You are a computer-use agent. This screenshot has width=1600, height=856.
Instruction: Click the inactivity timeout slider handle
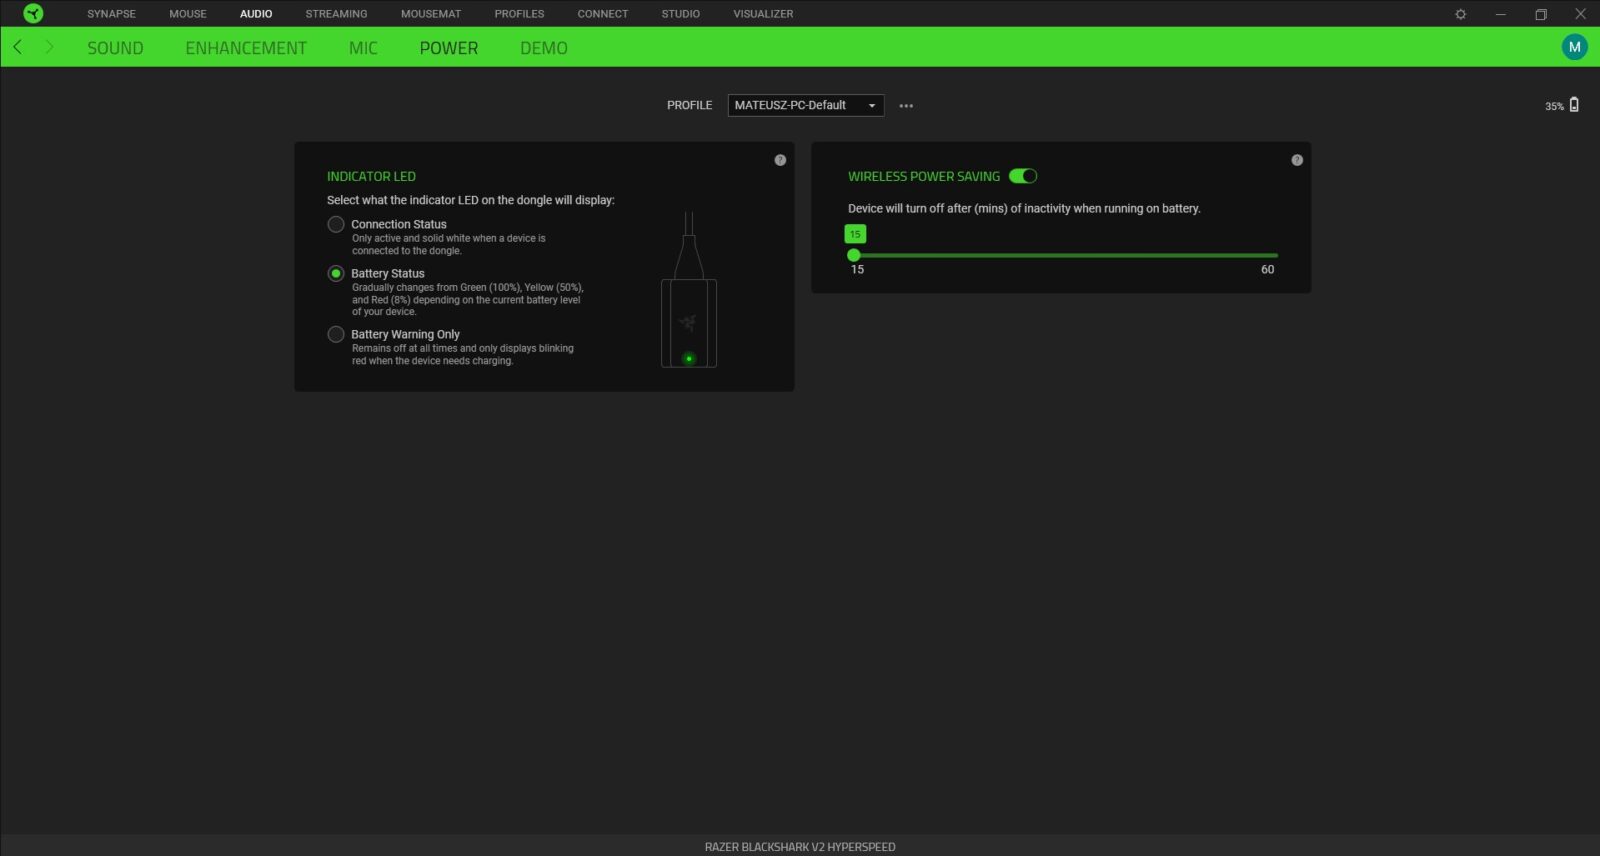pyautogui.click(x=854, y=255)
